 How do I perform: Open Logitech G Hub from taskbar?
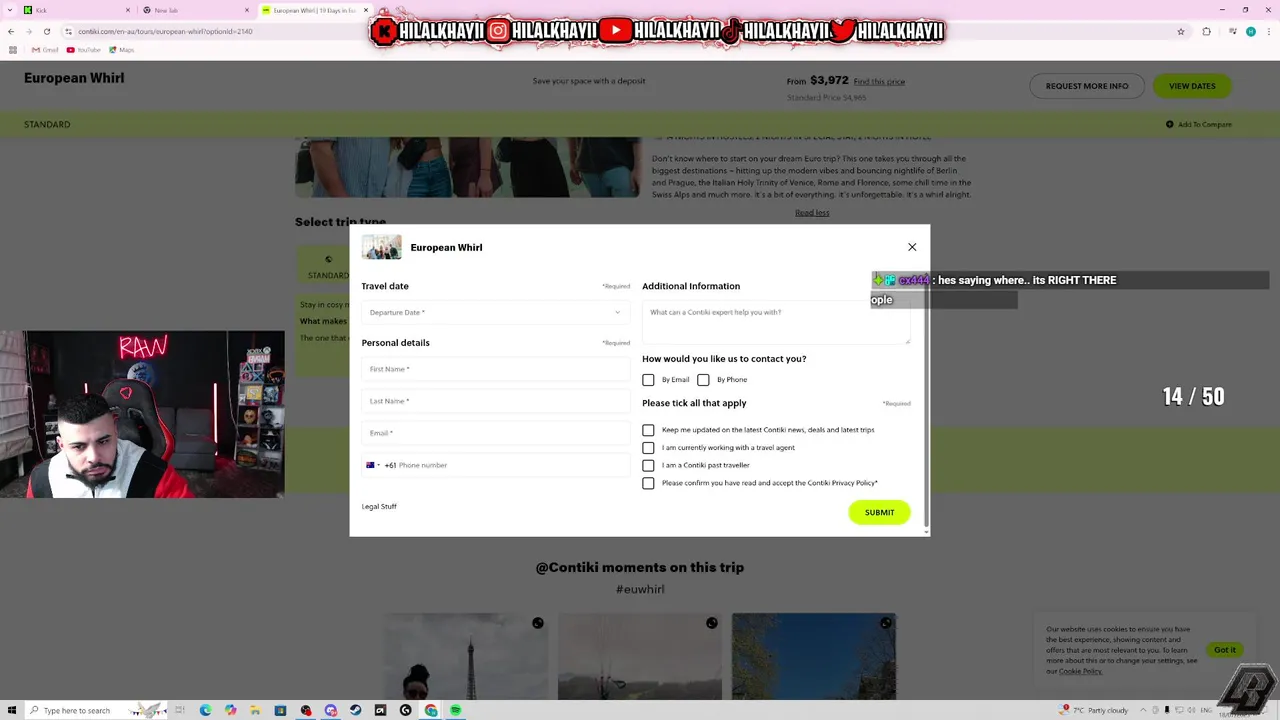(405, 710)
